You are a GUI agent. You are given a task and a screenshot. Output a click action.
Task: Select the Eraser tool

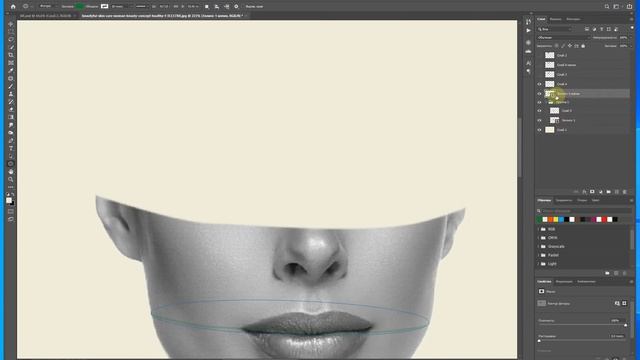point(11,109)
